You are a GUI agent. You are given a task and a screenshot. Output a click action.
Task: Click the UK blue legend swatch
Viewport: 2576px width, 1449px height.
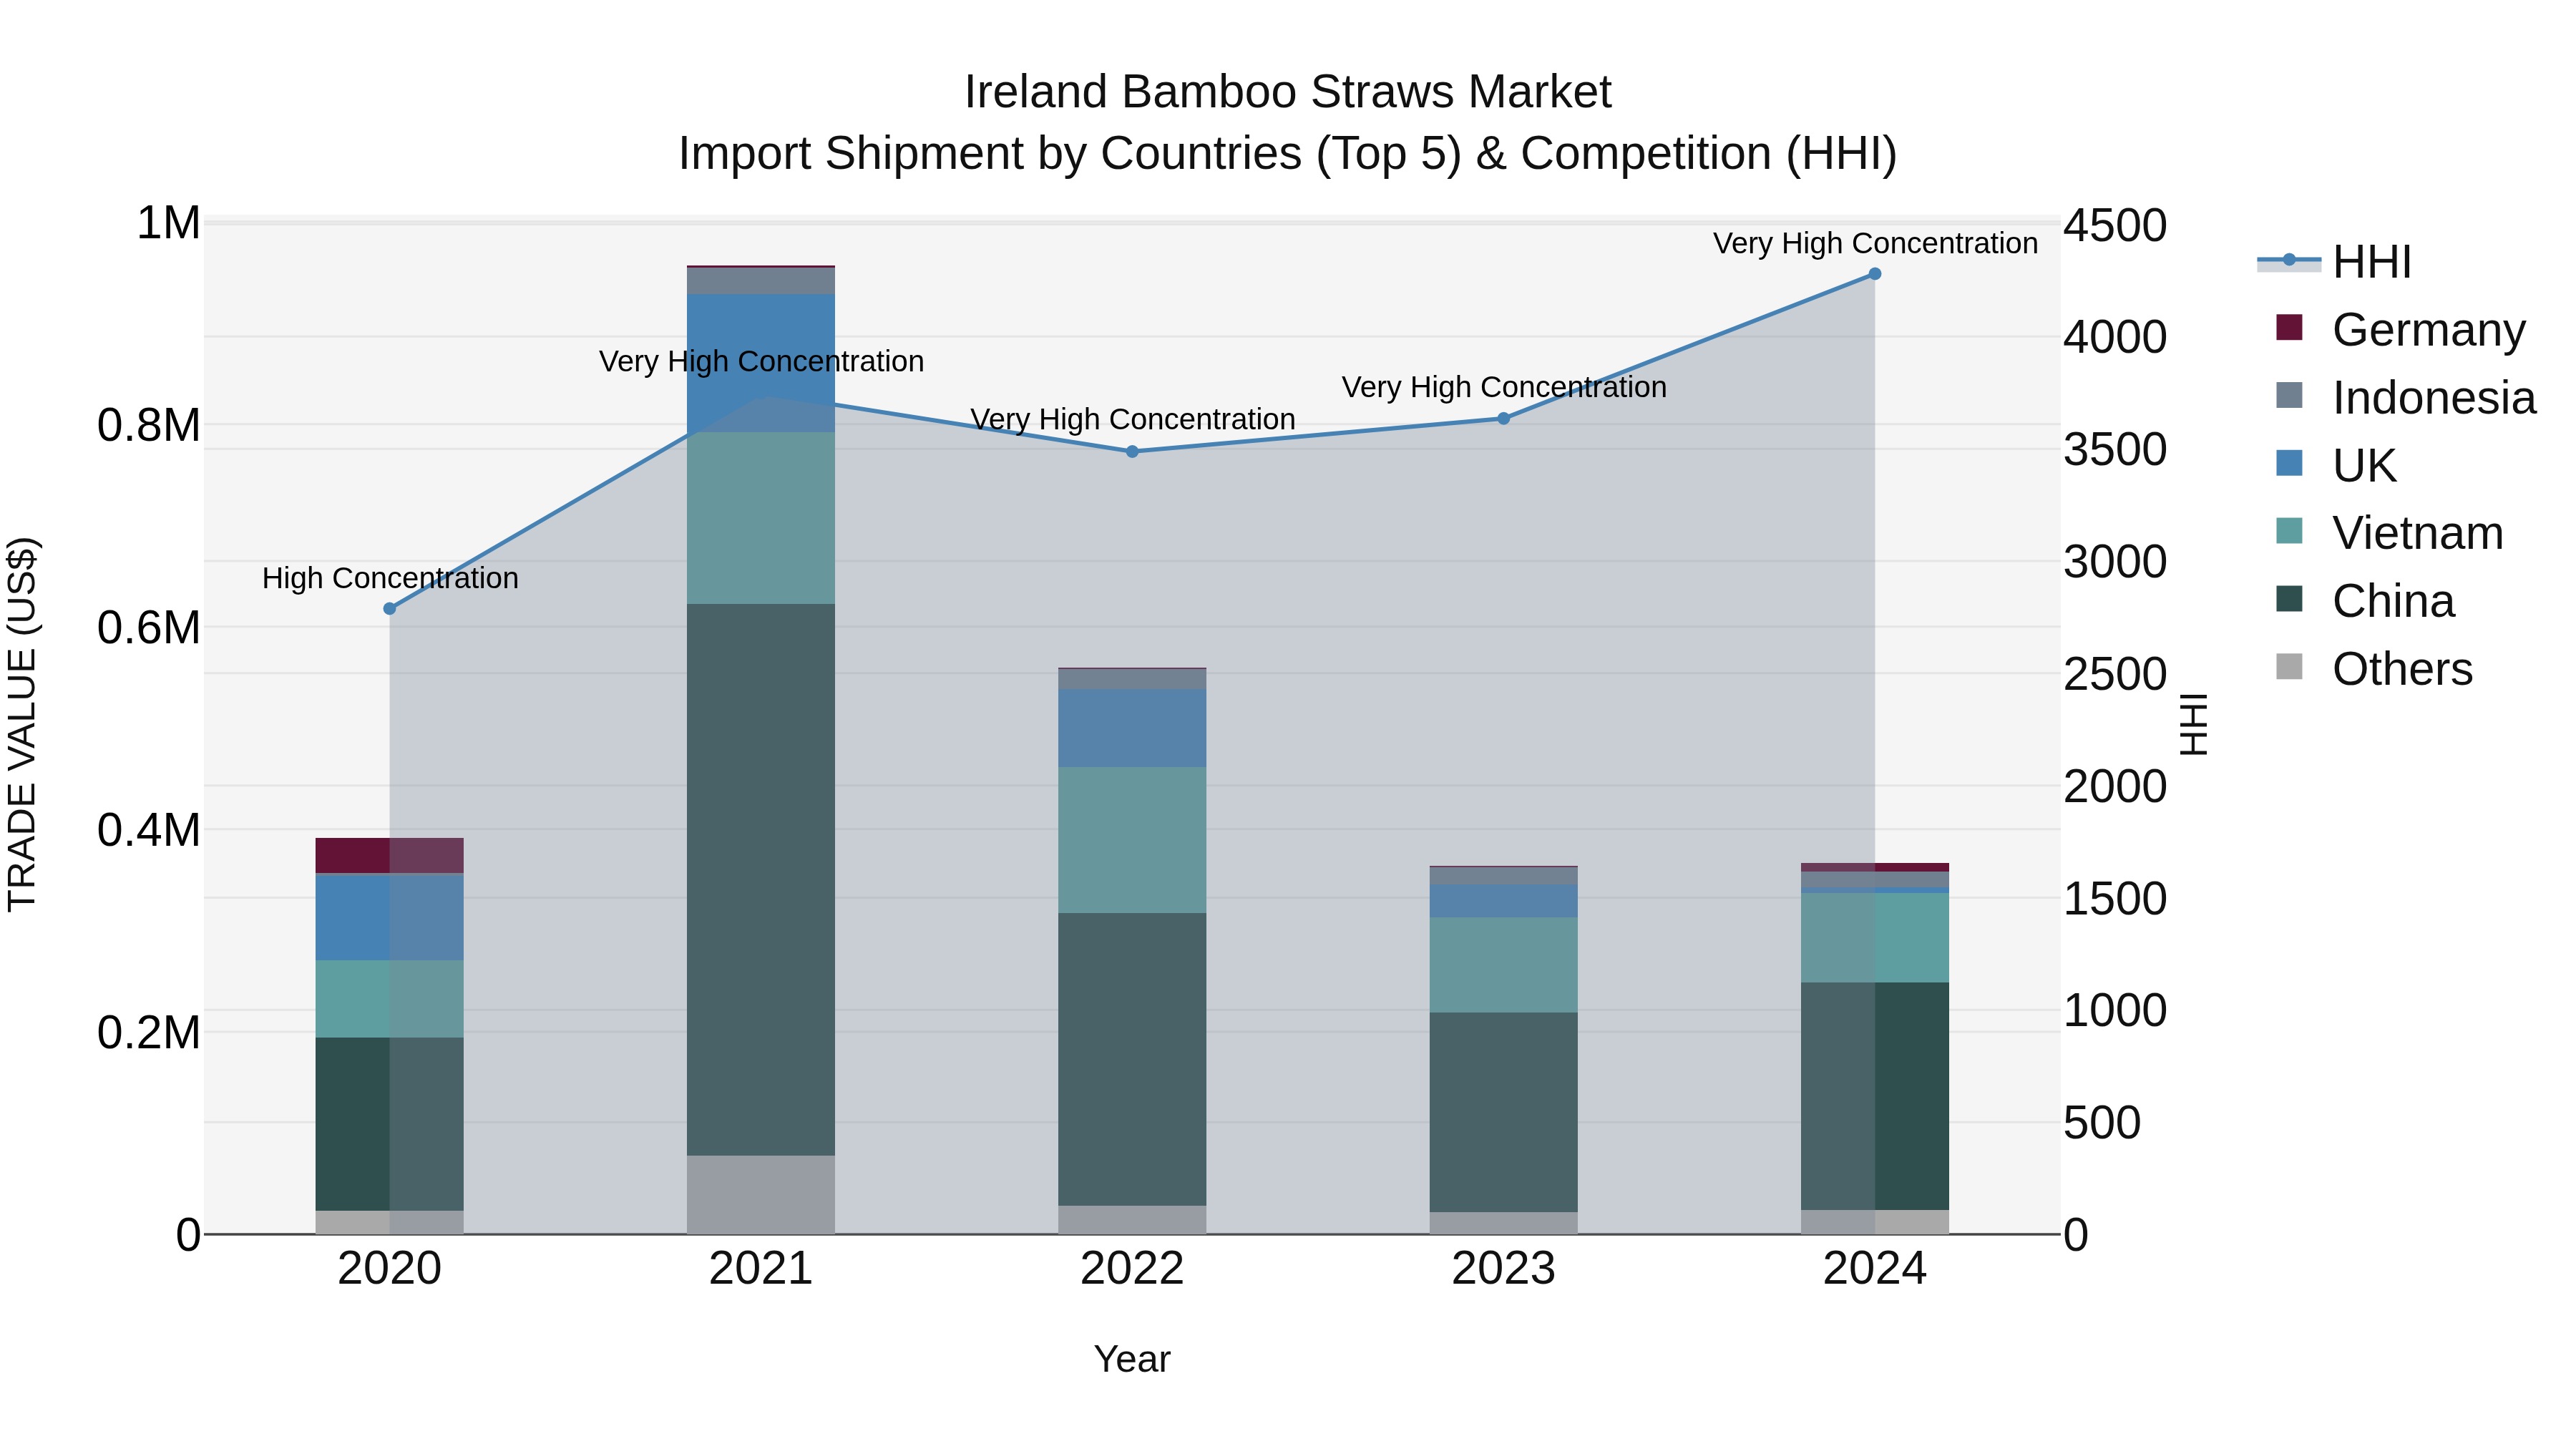[x=2289, y=463]
